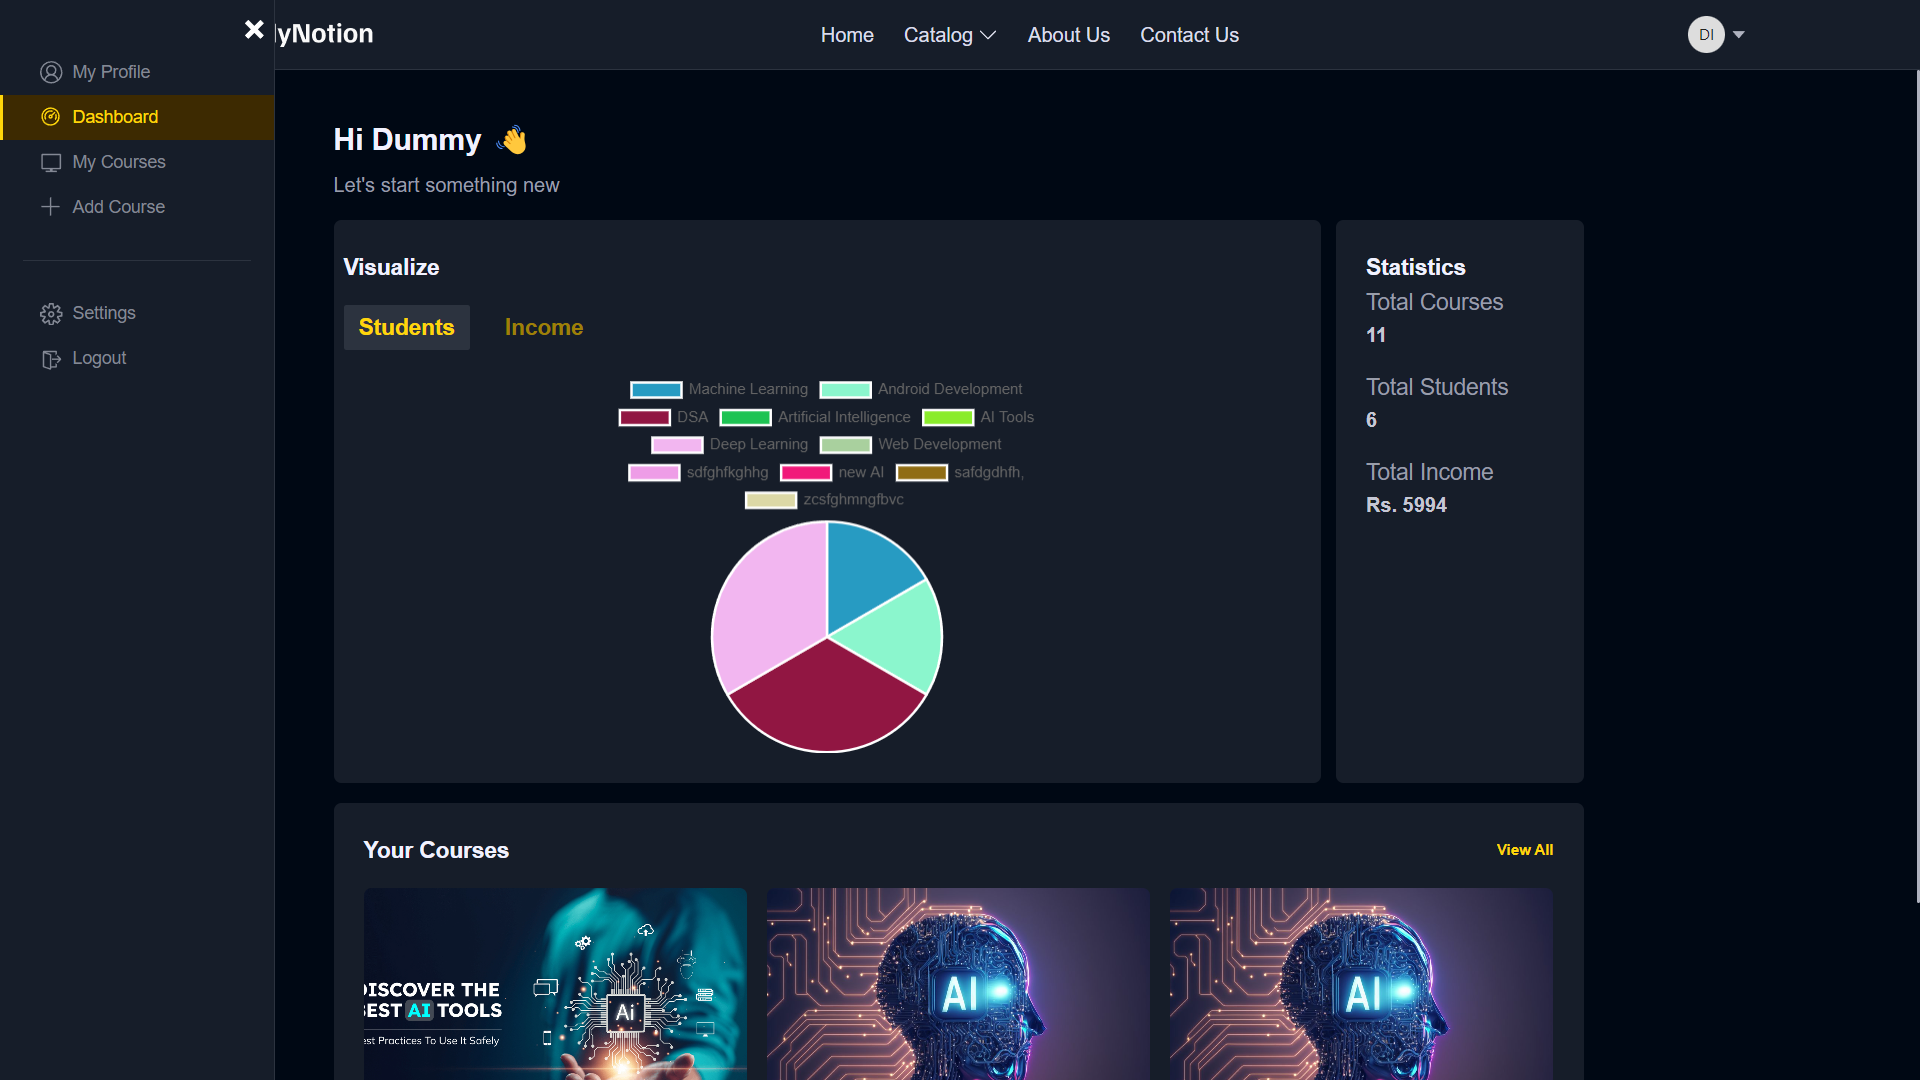Select the Dashboard icon in the sidebar

click(x=50, y=117)
